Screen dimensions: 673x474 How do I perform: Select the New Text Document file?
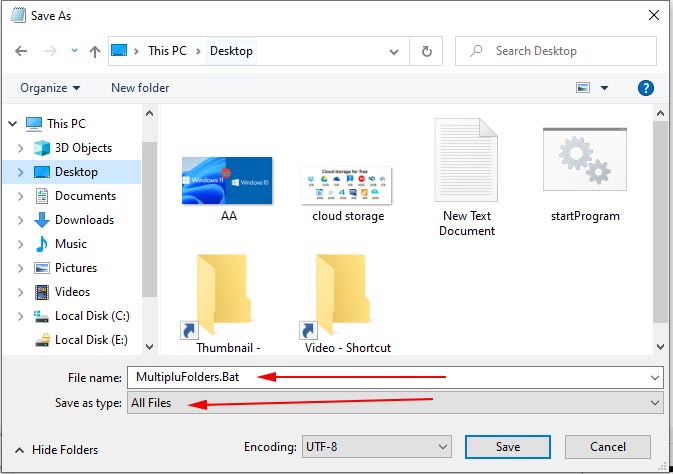[467, 177]
